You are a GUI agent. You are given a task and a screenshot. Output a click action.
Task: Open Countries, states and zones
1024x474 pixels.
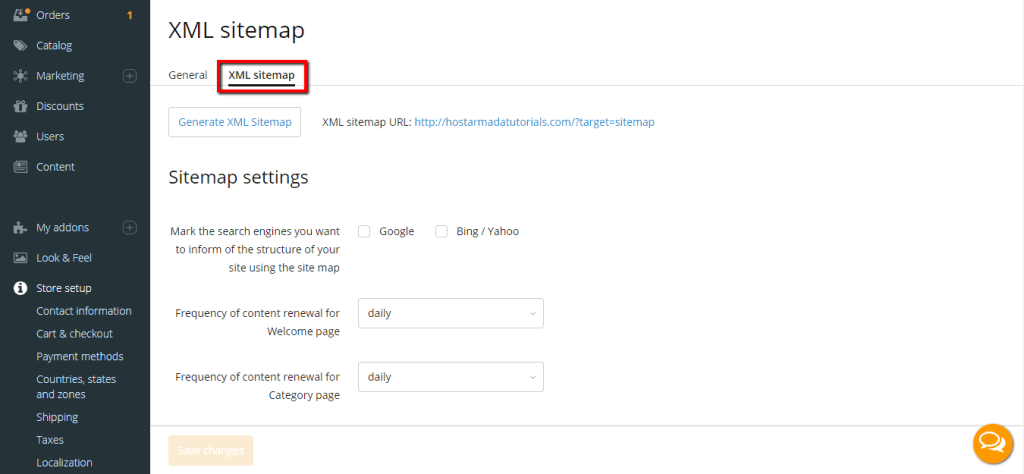pyautogui.click(x=76, y=387)
